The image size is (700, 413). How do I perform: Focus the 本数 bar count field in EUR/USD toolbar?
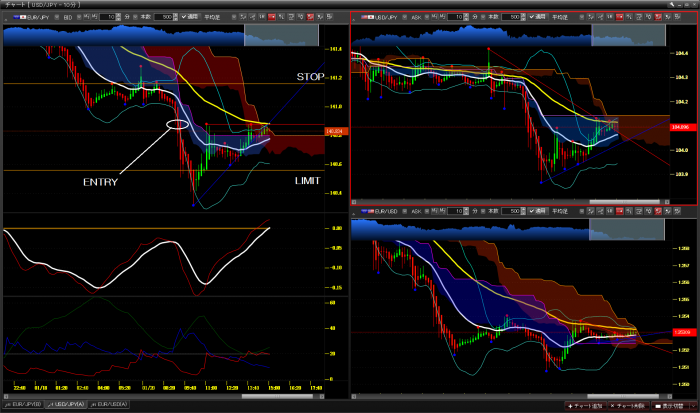(x=511, y=211)
